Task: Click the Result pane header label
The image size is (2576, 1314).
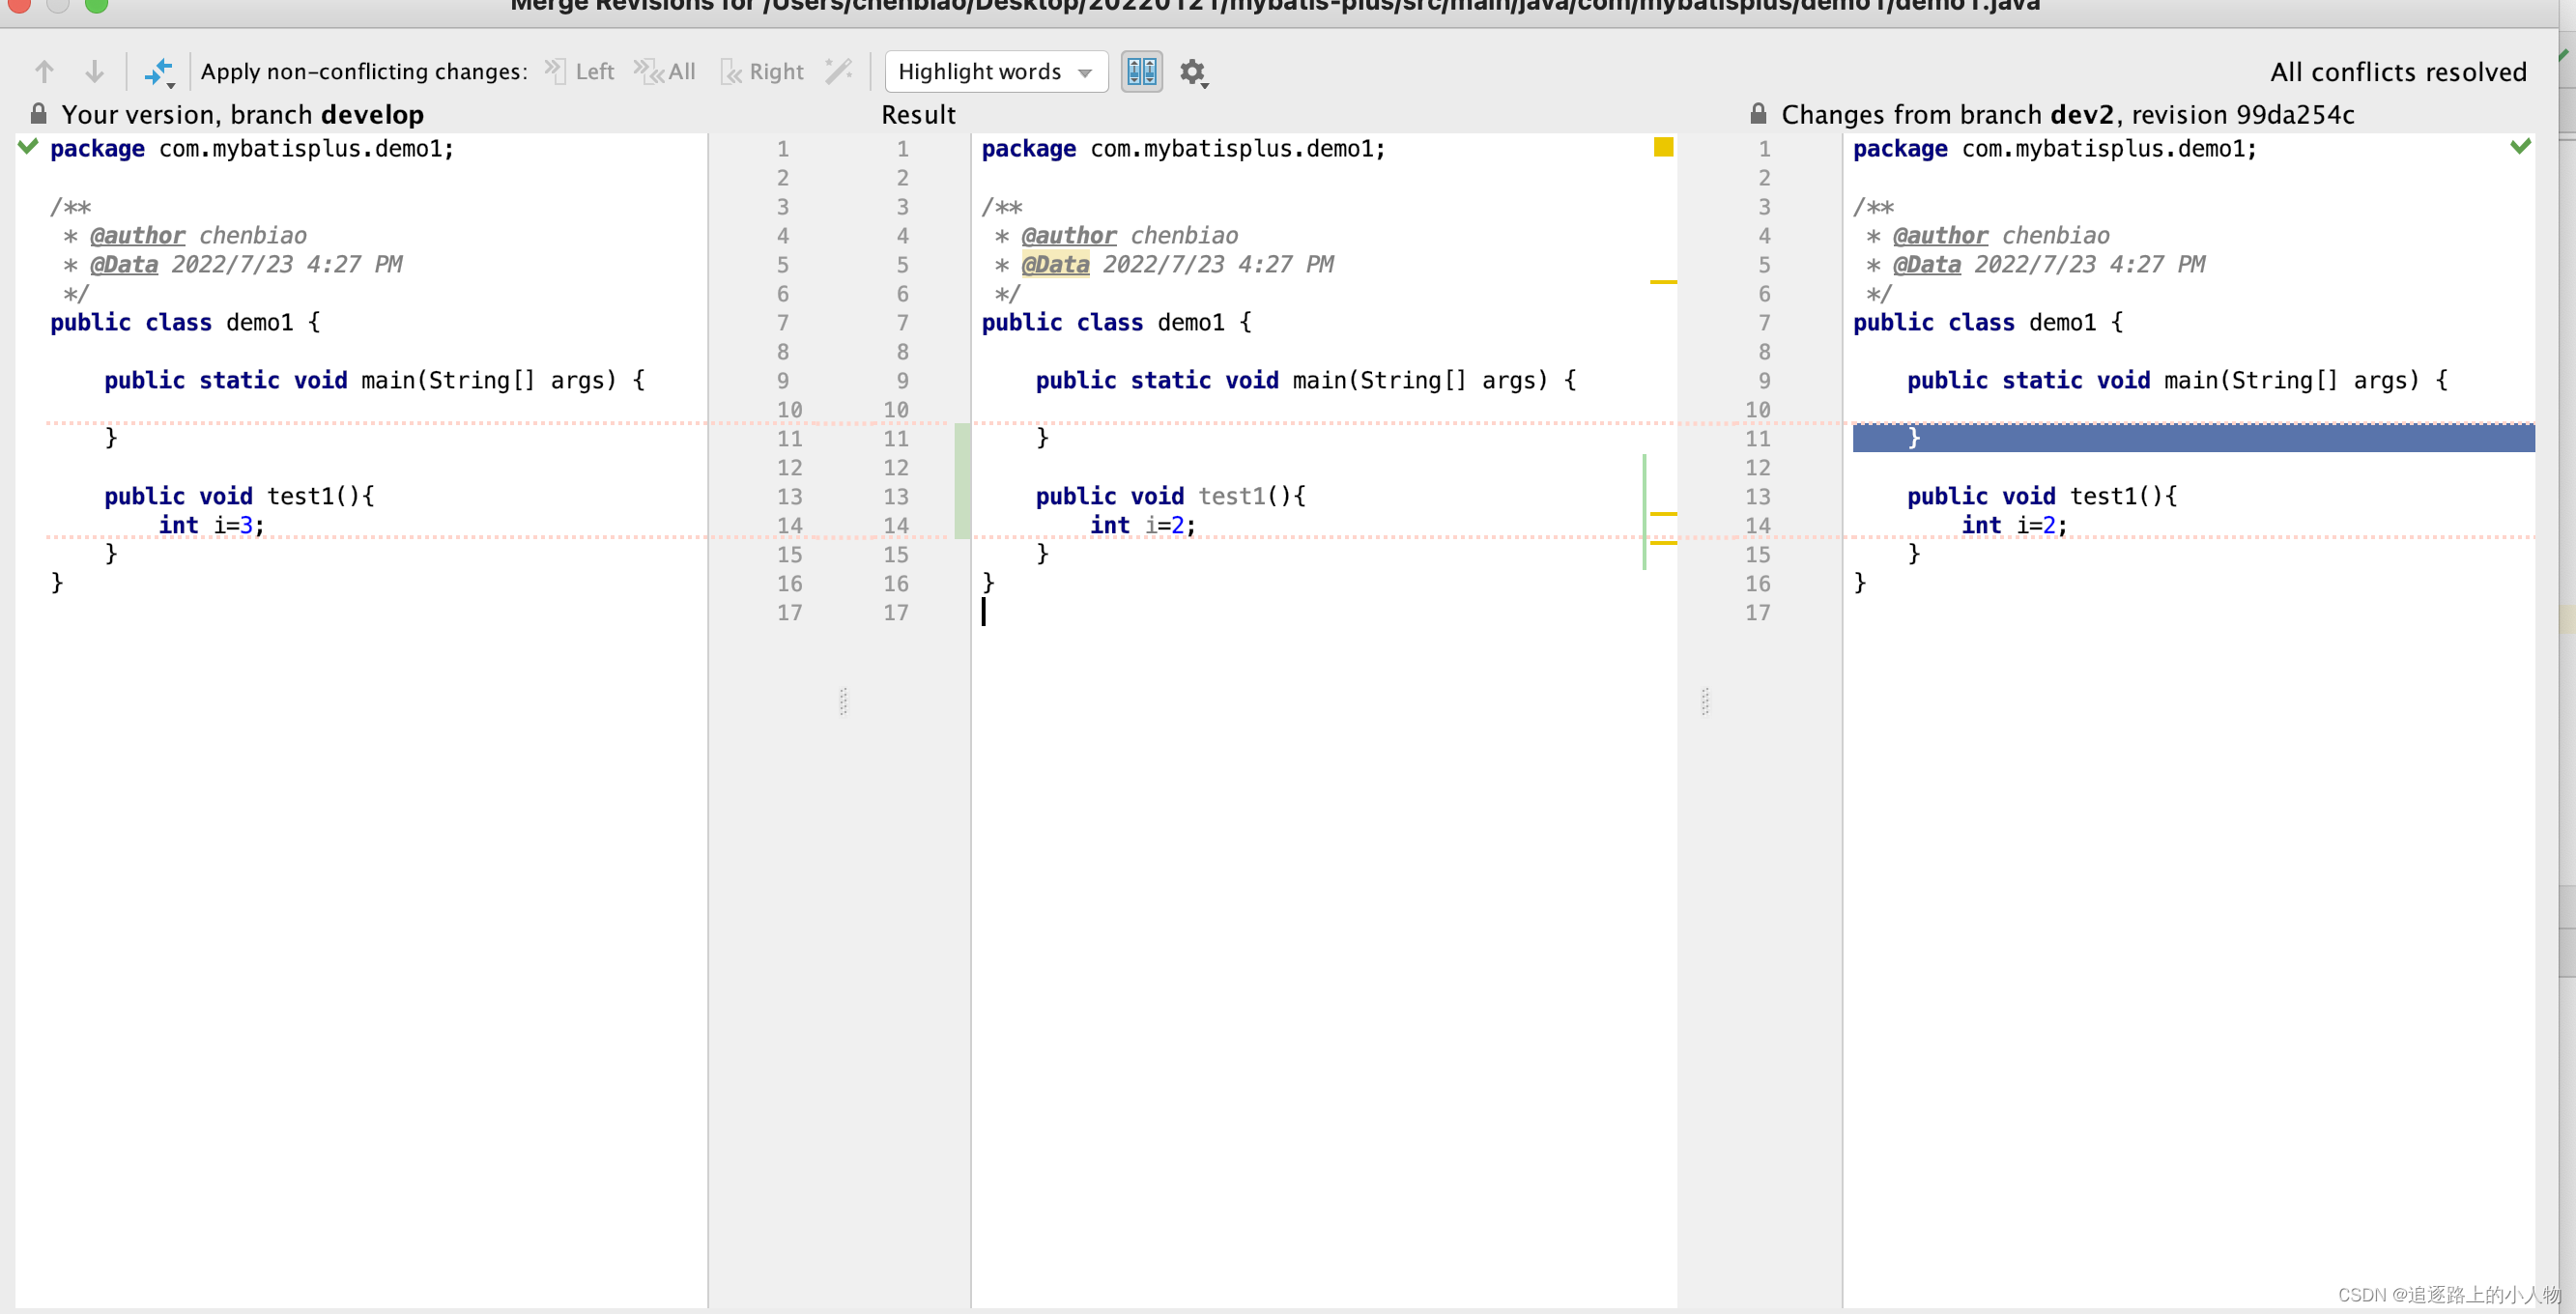Action: click(x=918, y=115)
